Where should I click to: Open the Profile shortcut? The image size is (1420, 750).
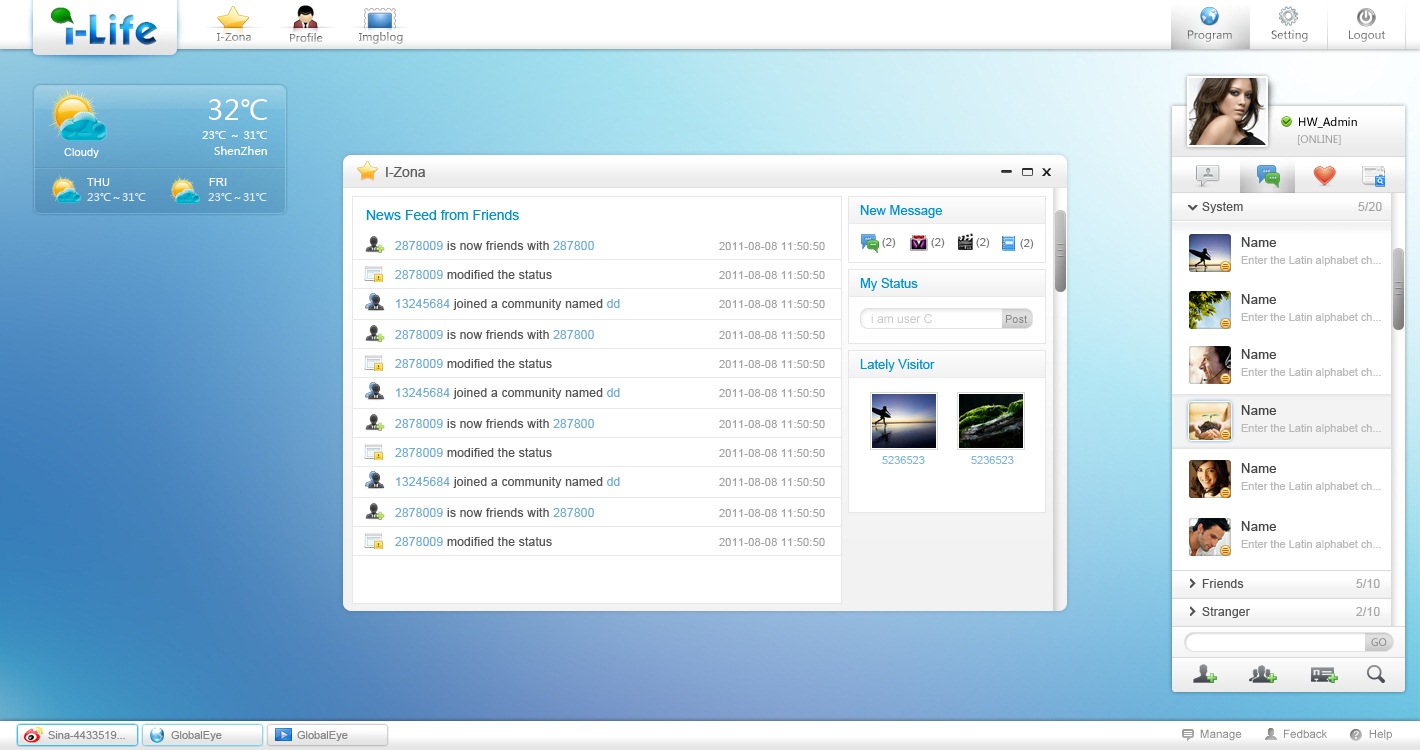[x=306, y=25]
